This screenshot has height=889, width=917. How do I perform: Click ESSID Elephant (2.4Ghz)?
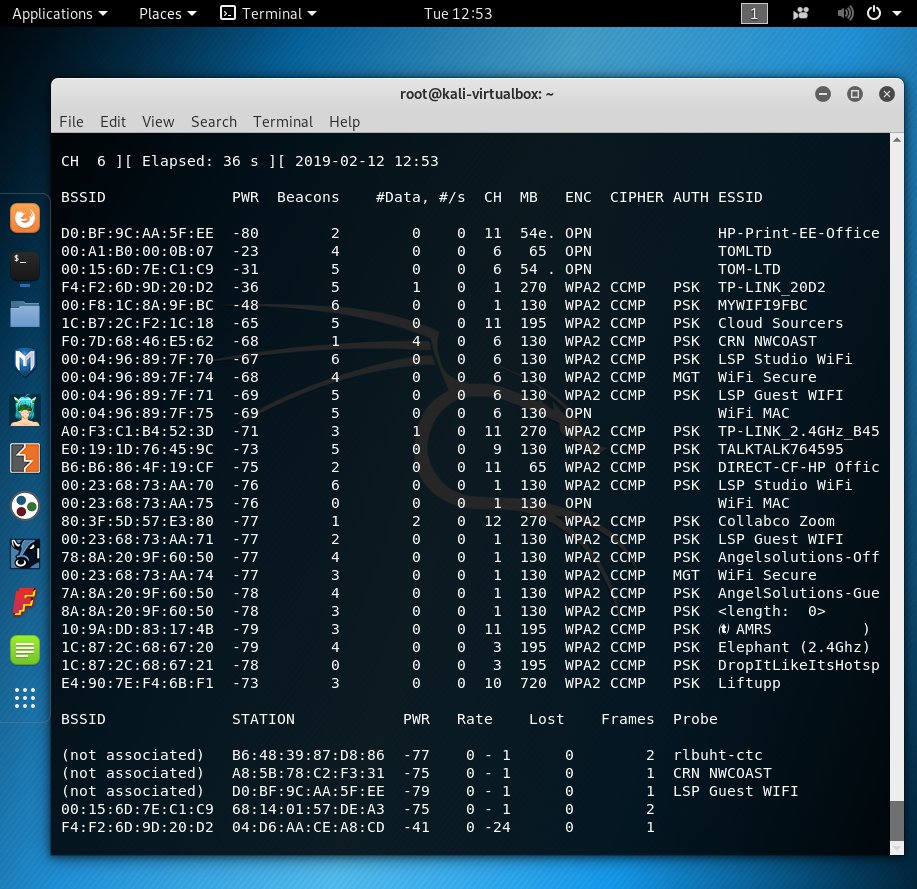[x=794, y=647]
